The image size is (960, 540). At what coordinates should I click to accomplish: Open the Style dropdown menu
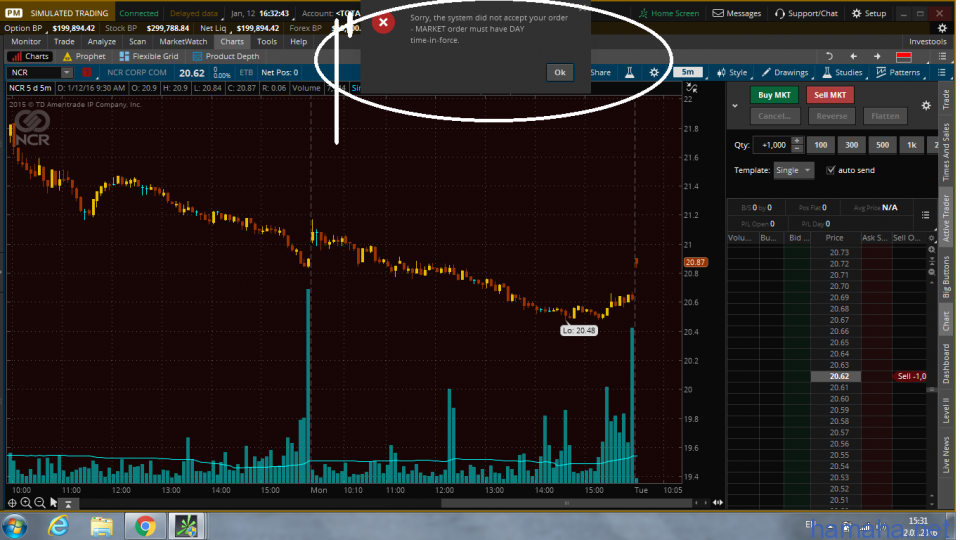click(735, 72)
